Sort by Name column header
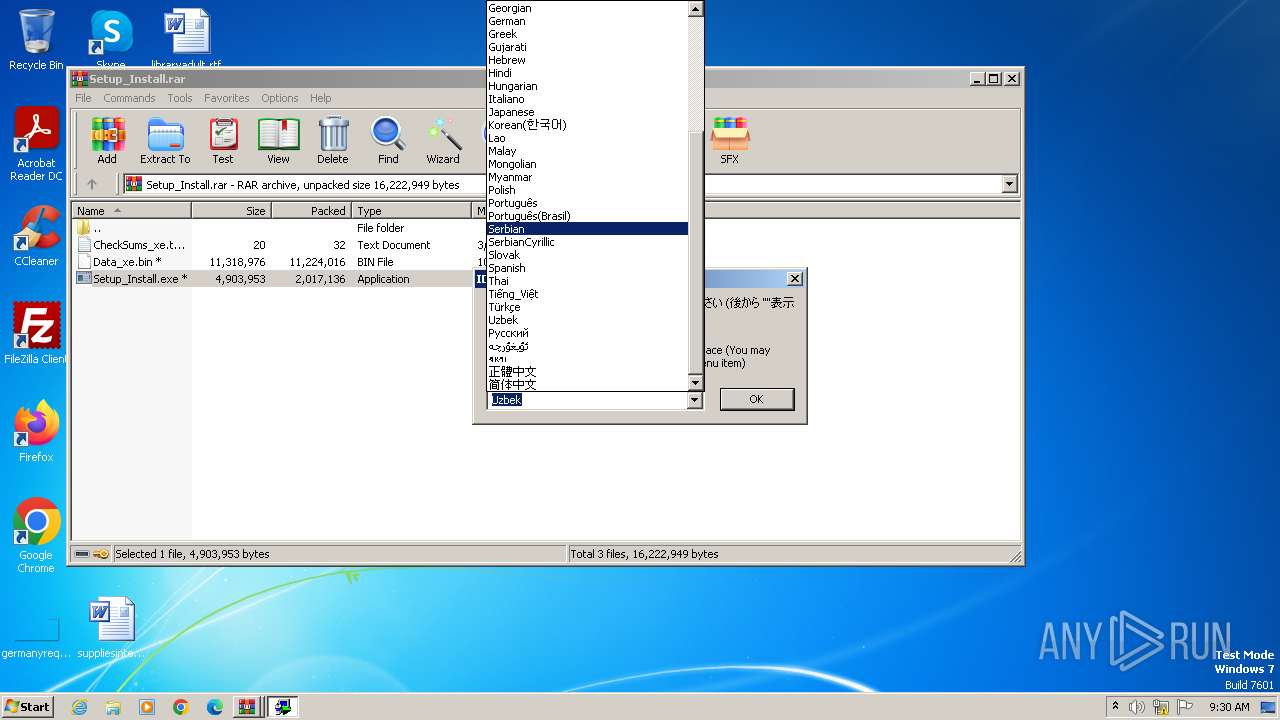Viewport: 1280px width, 720px height. pos(131,211)
